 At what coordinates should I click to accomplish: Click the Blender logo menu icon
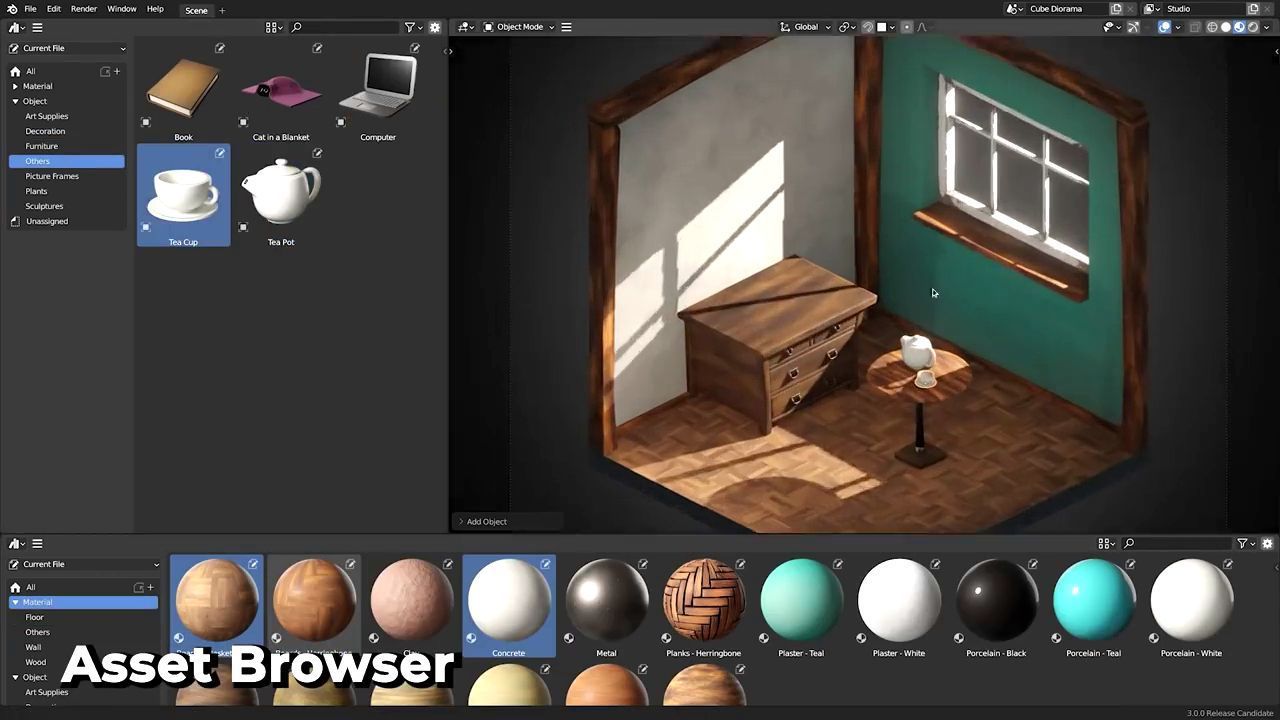click(12, 9)
